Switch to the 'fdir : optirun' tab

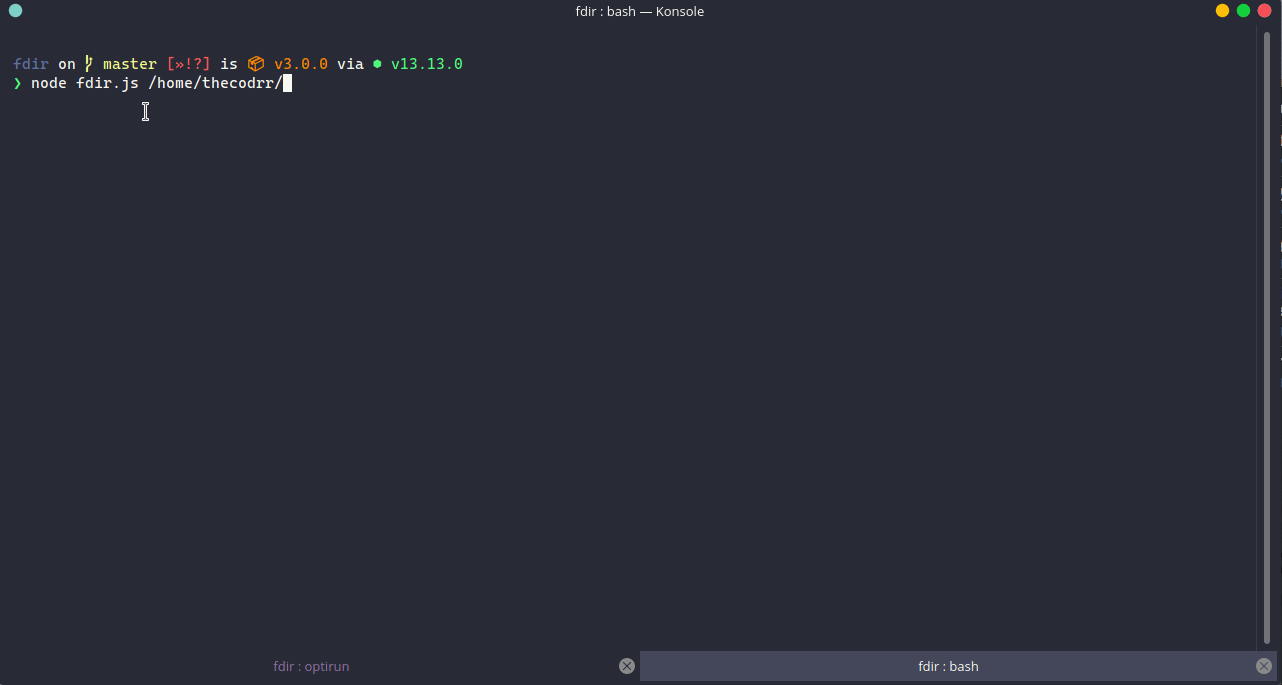311,666
